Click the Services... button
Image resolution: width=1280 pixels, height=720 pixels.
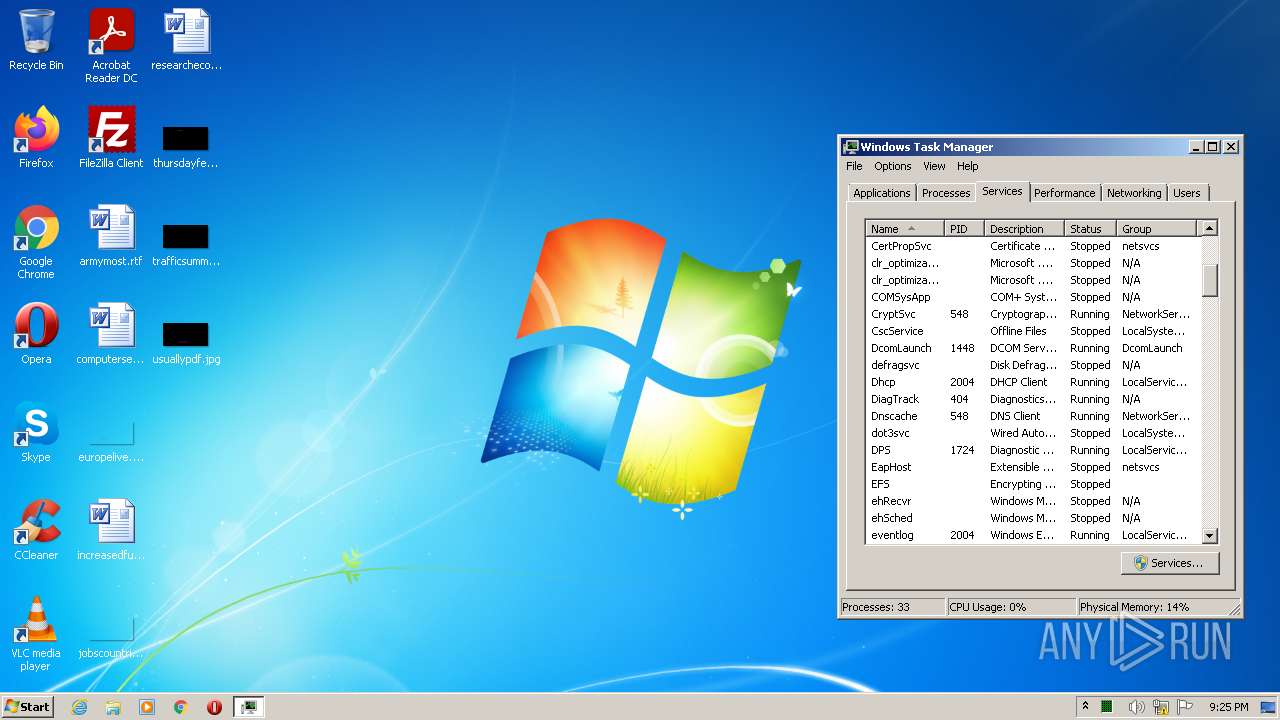pyautogui.click(x=1170, y=563)
